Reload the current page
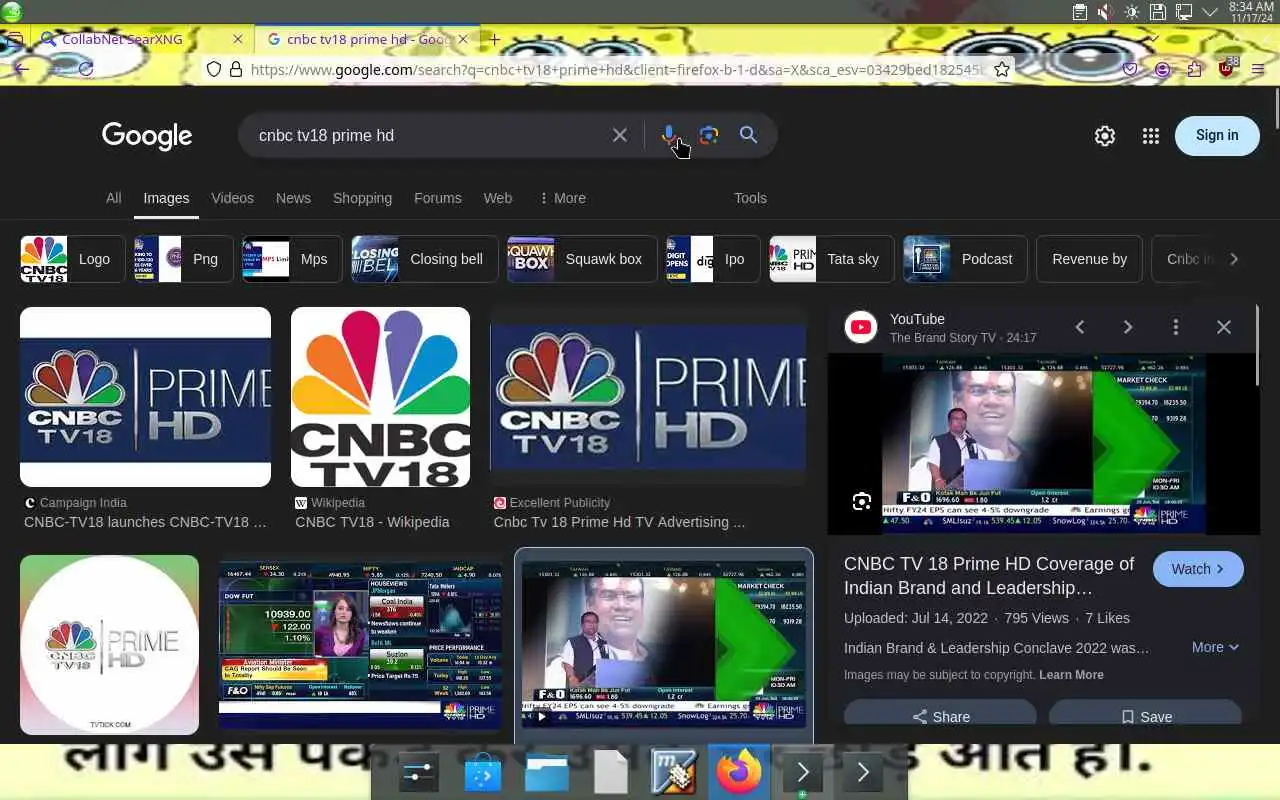This screenshot has width=1280, height=800. point(86,69)
